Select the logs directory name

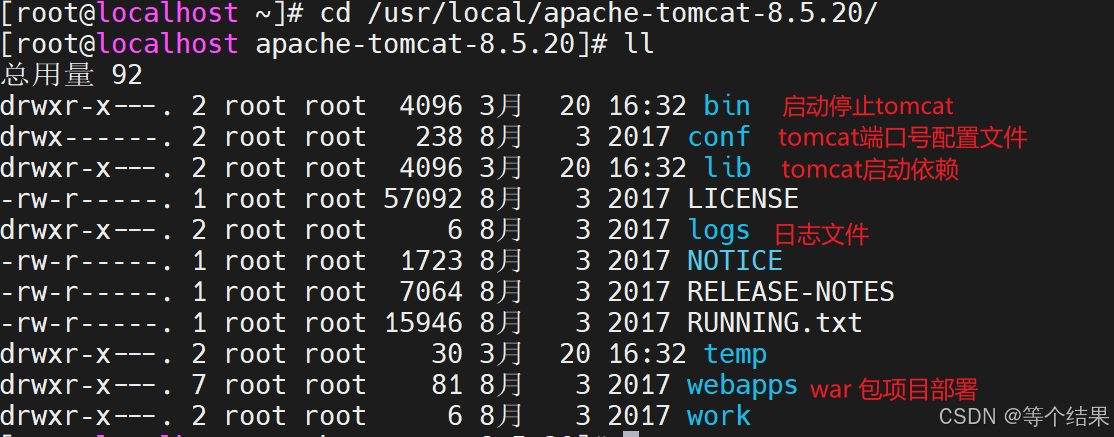(x=718, y=230)
